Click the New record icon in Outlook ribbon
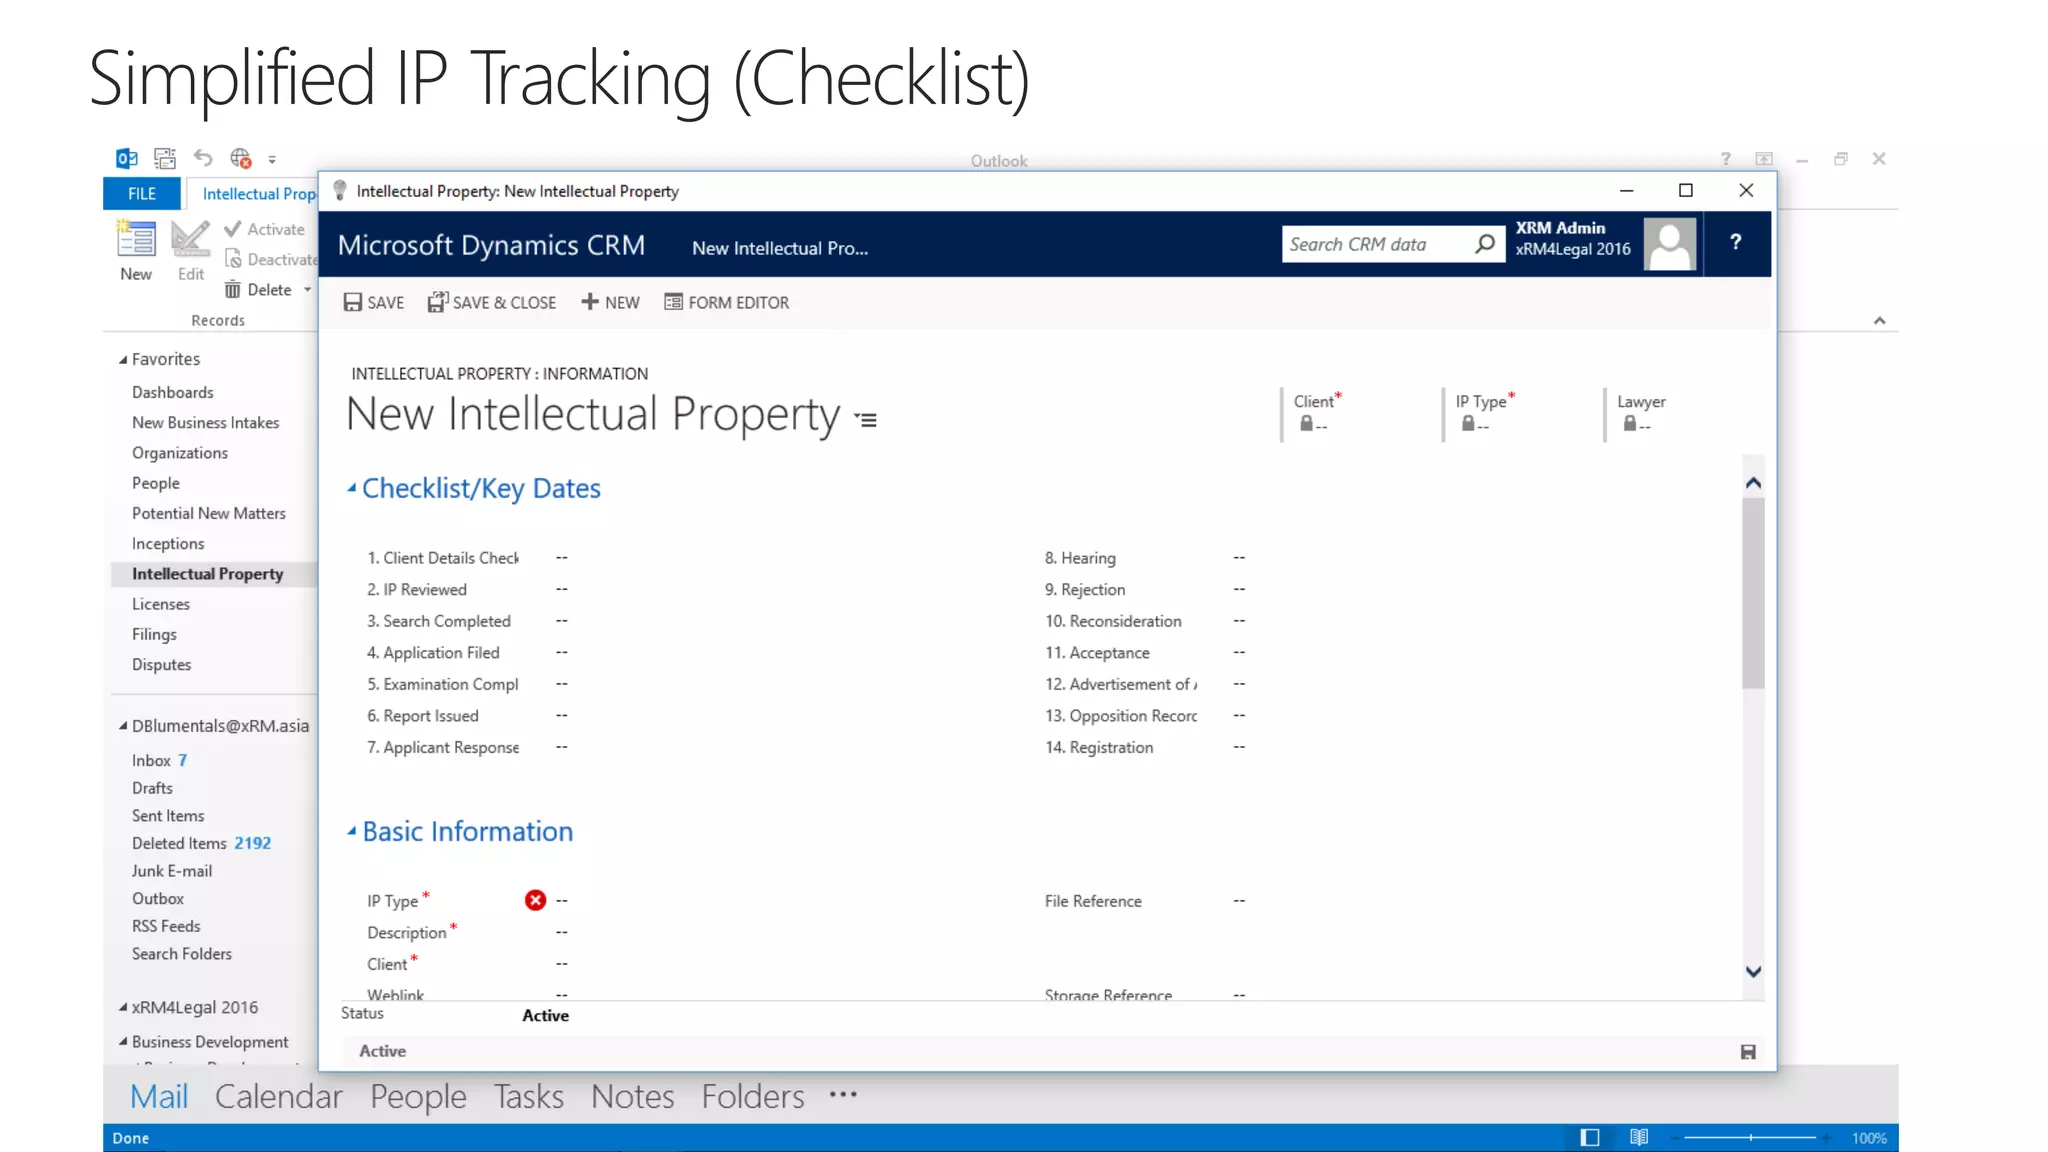The height and width of the screenshot is (1152, 2048). [x=136, y=240]
